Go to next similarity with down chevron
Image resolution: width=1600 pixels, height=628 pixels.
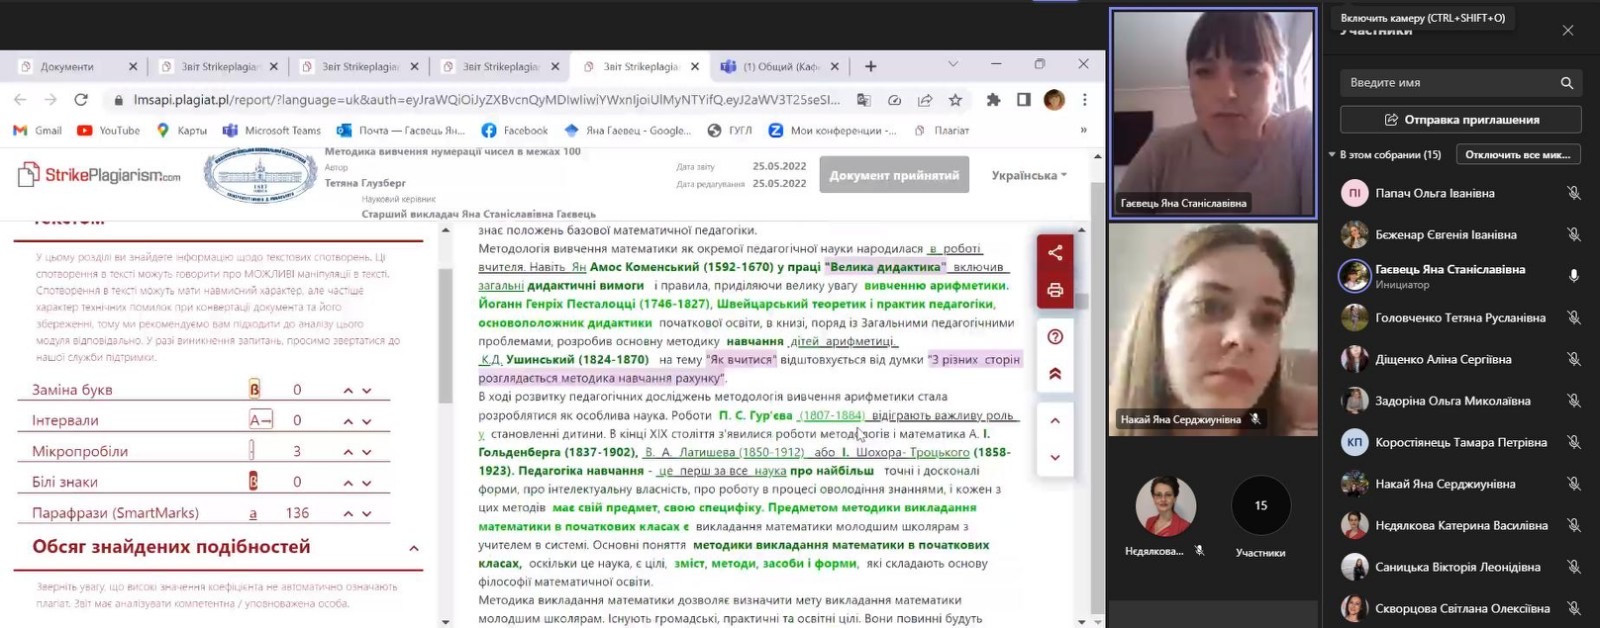point(1055,457)
